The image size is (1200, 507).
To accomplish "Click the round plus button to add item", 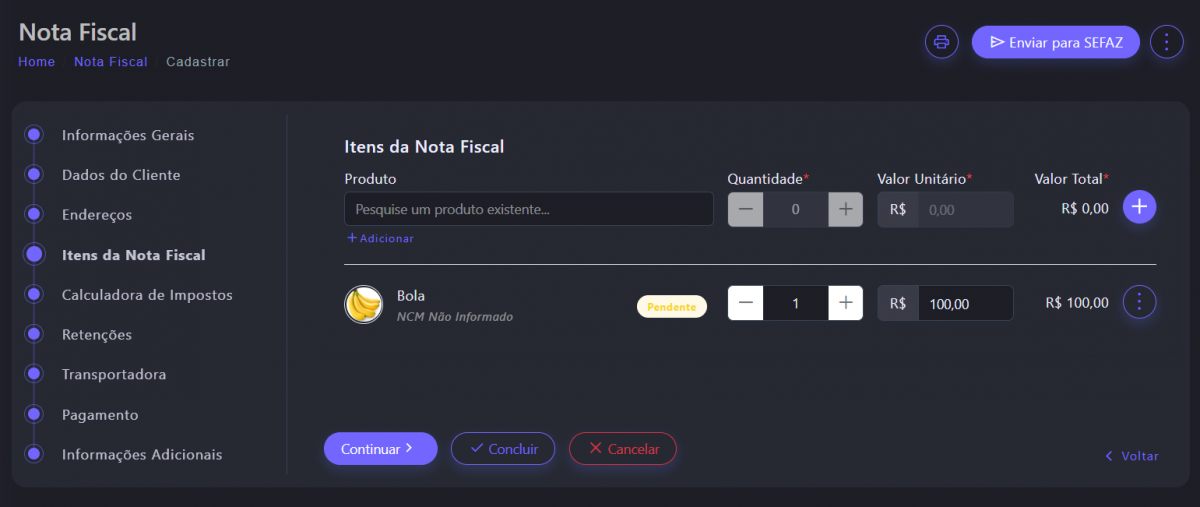I will pyautogui.click(x=1139, y=207).
